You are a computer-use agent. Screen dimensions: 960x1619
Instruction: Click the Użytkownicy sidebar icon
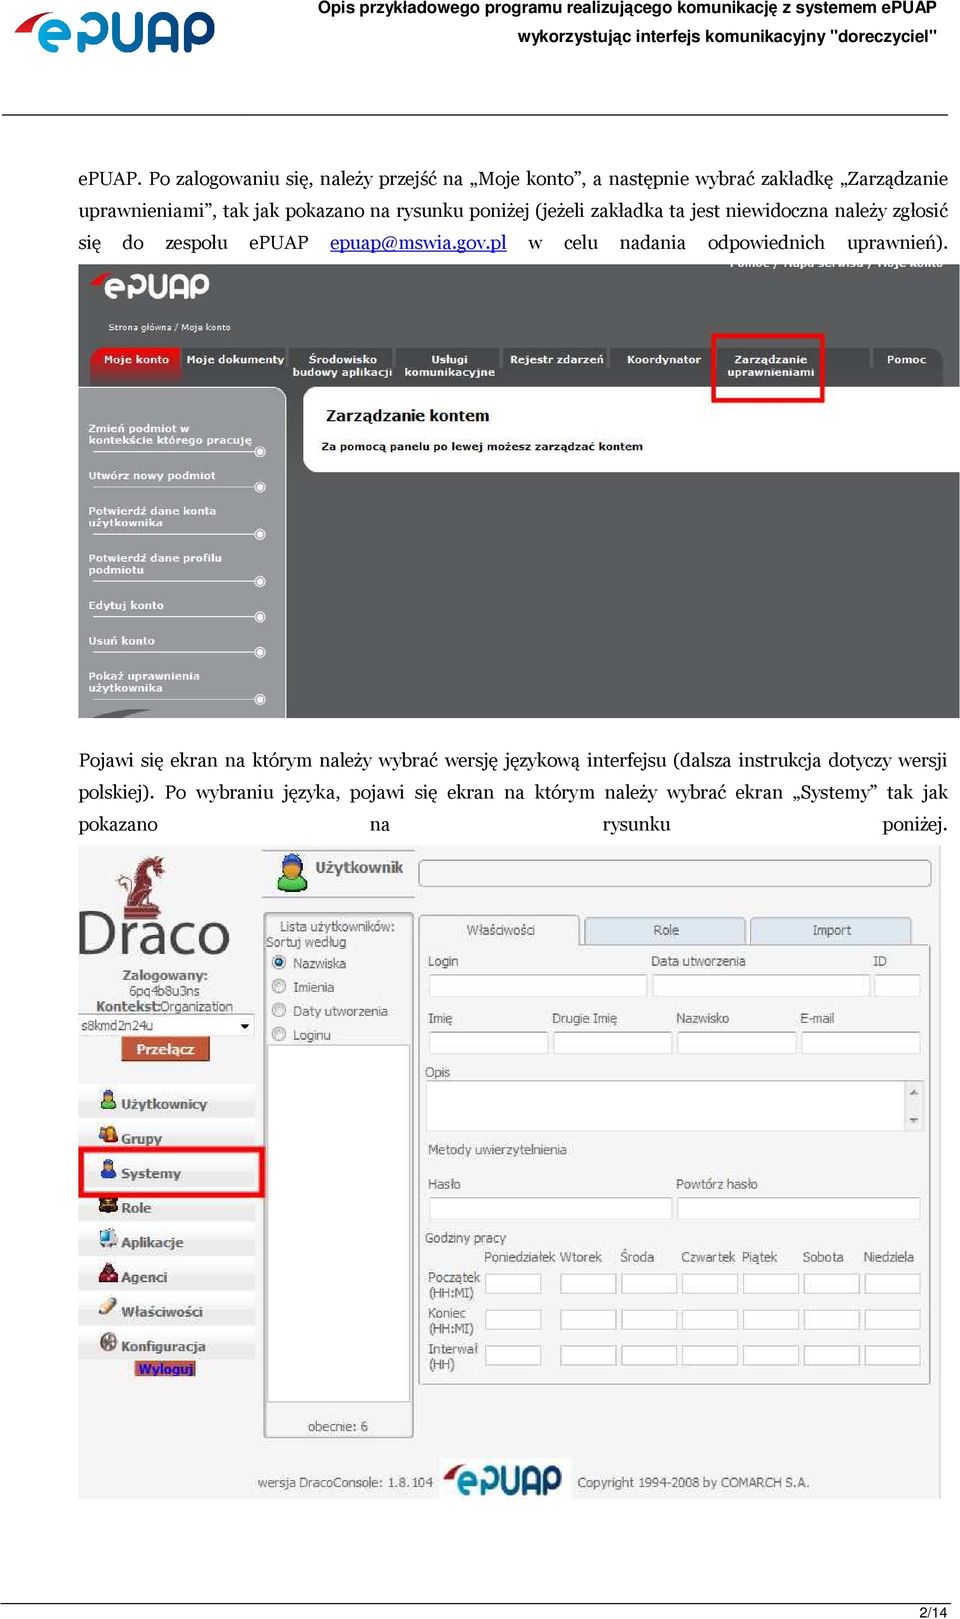click(x=108, y=1100)
